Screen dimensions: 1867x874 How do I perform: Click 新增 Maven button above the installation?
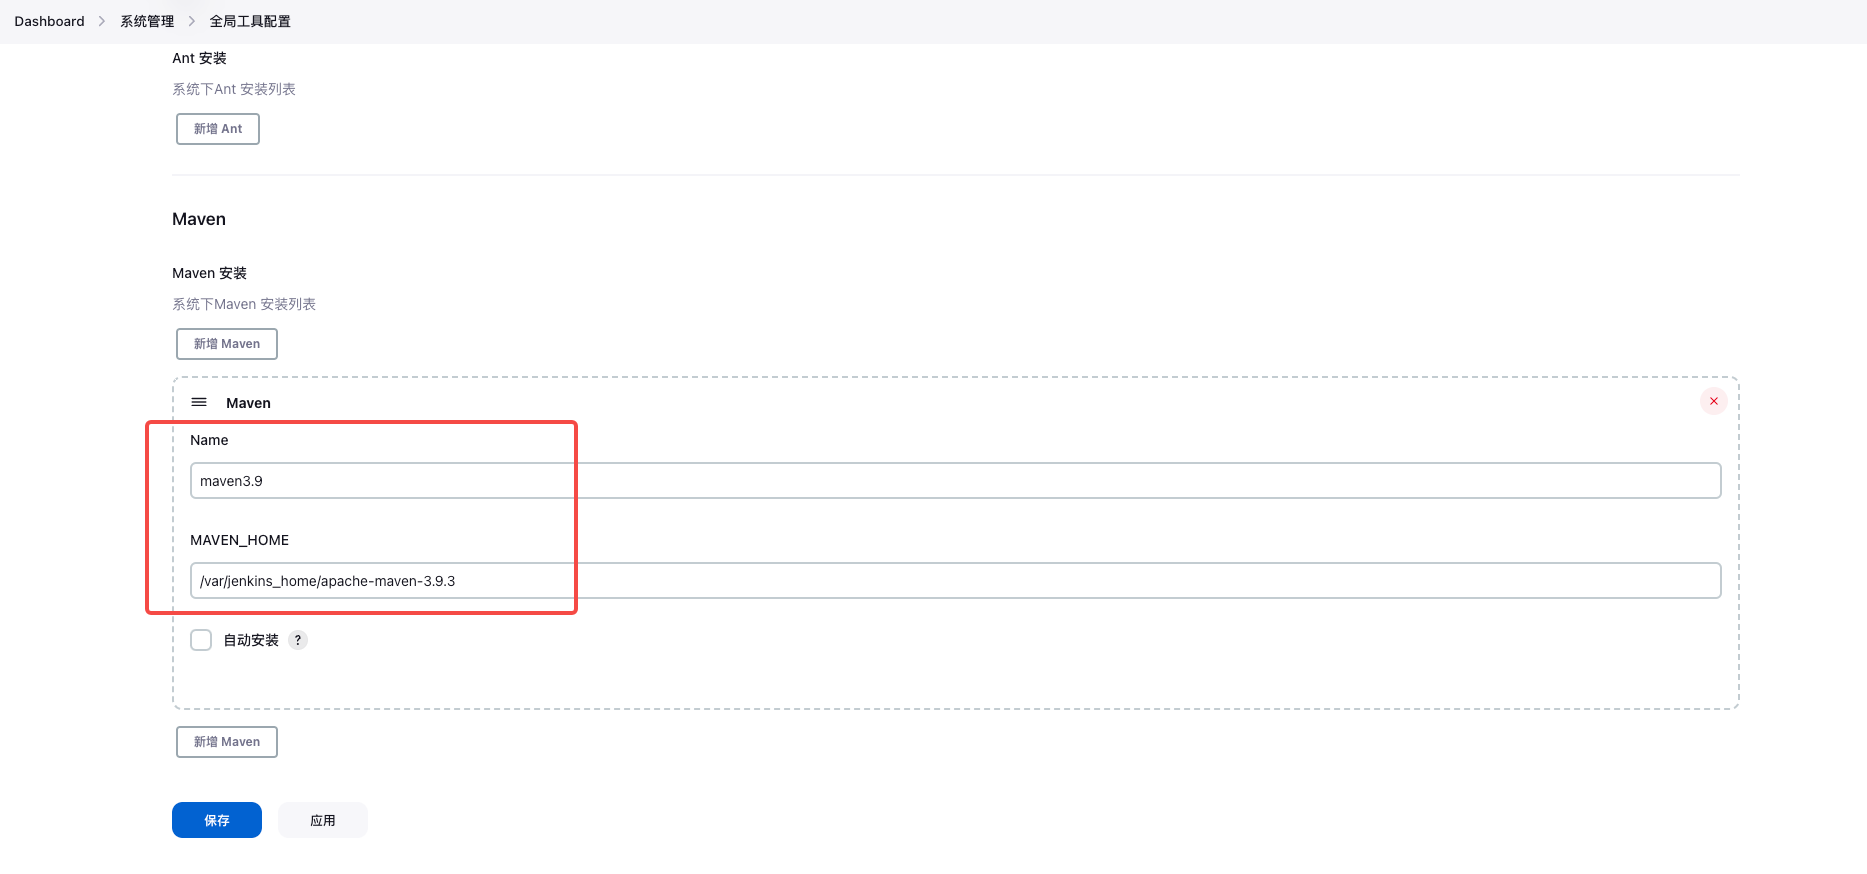pyautogui.click(x=227, y=344)
